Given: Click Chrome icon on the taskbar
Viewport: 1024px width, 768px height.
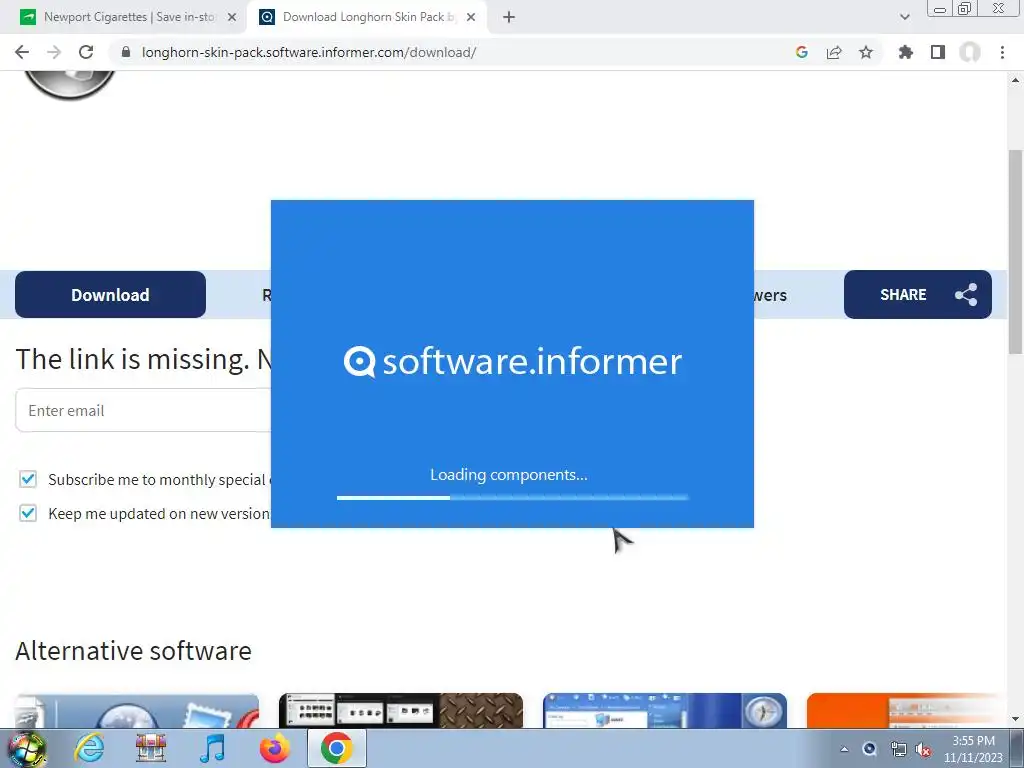Looking at the screenshot, I should pos(336,749).
